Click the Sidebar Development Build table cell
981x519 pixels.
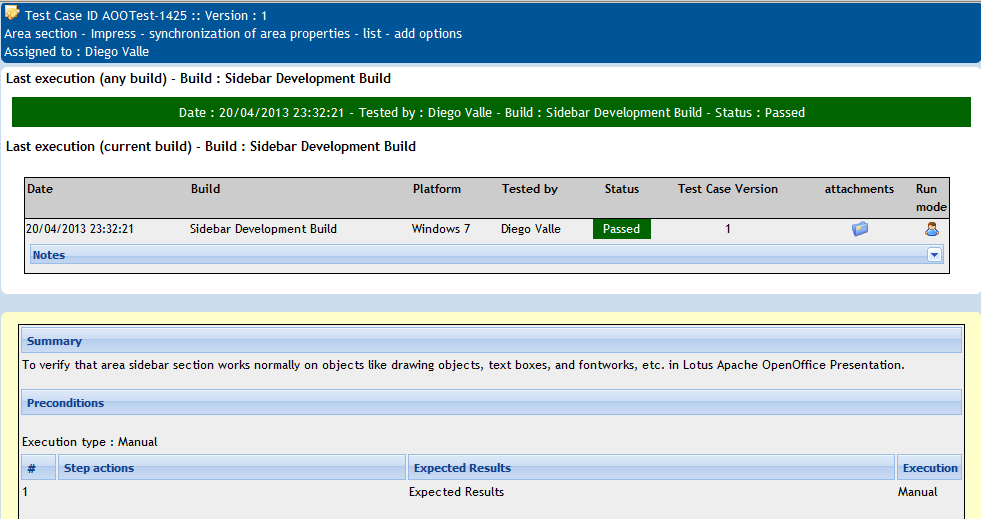(263, 229)
